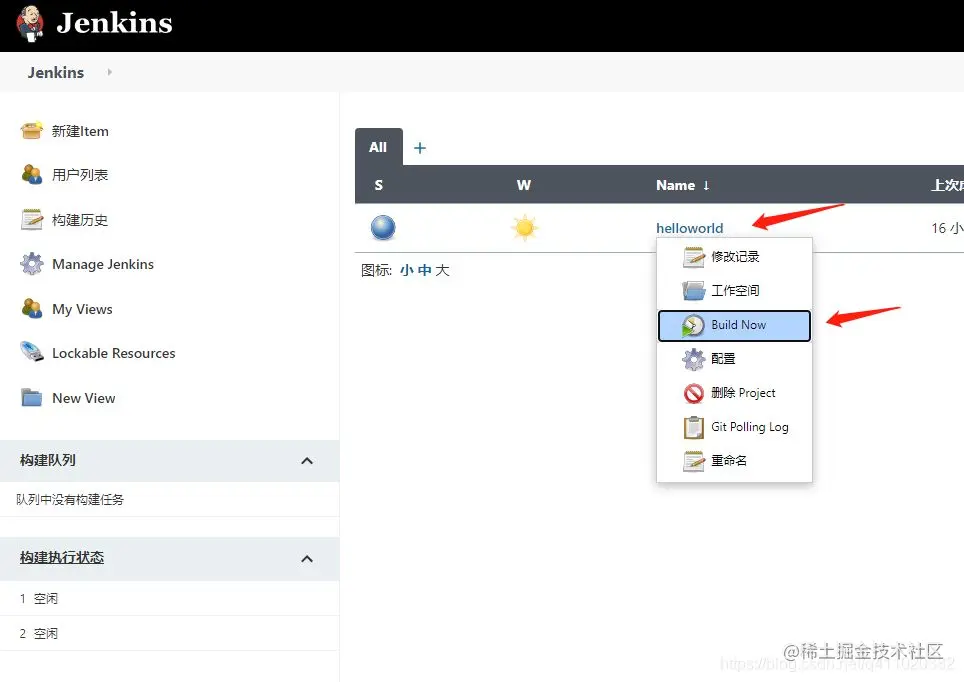The image size is (964, 682).
Task: Click the 队列中没有构建任务 message
Action: pyautogui.click(x=69, y=499)
